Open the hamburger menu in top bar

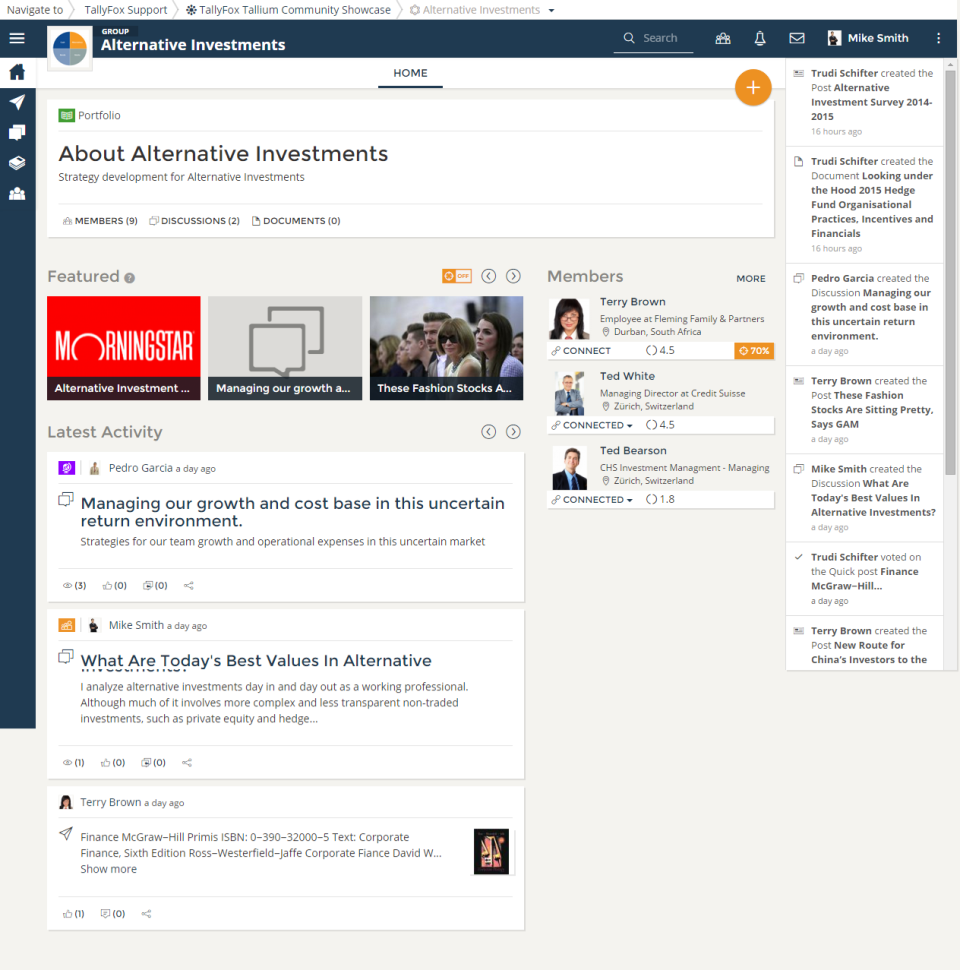point(16,38)
